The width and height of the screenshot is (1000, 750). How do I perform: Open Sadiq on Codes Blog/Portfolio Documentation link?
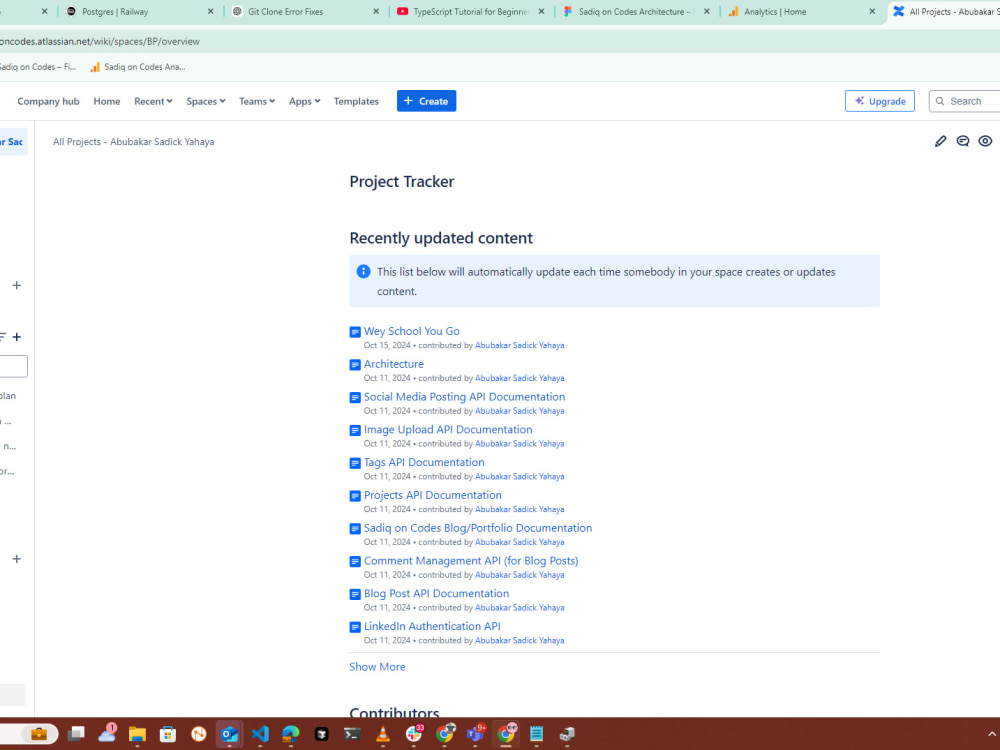478,528
